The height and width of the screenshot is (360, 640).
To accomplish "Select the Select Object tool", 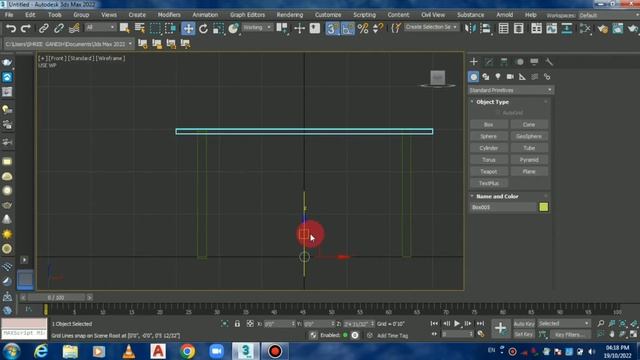I will pos(124,28).
